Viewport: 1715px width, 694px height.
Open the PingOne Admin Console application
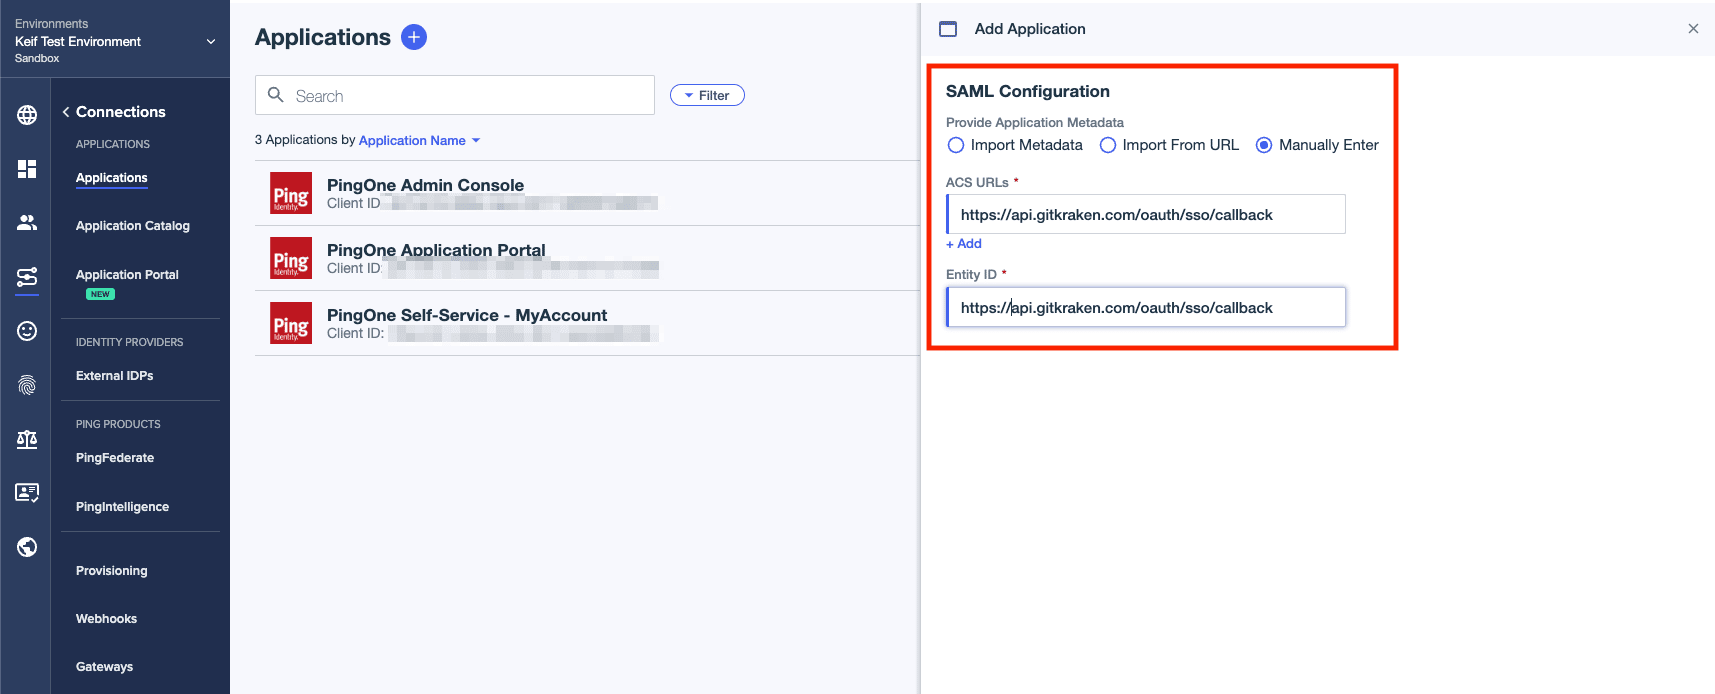click(x=587, y=193)
